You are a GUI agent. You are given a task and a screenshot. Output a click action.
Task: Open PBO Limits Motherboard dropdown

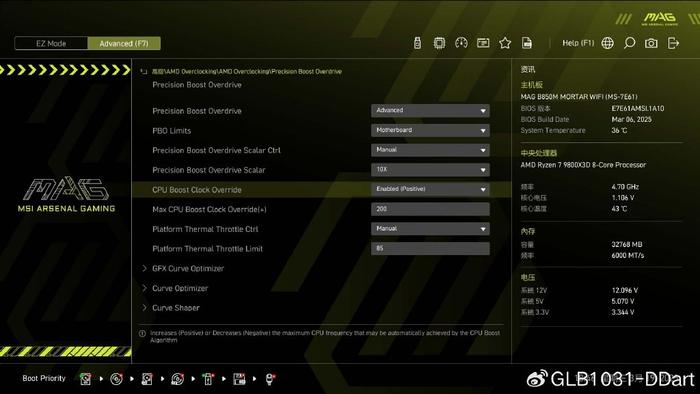430,130
